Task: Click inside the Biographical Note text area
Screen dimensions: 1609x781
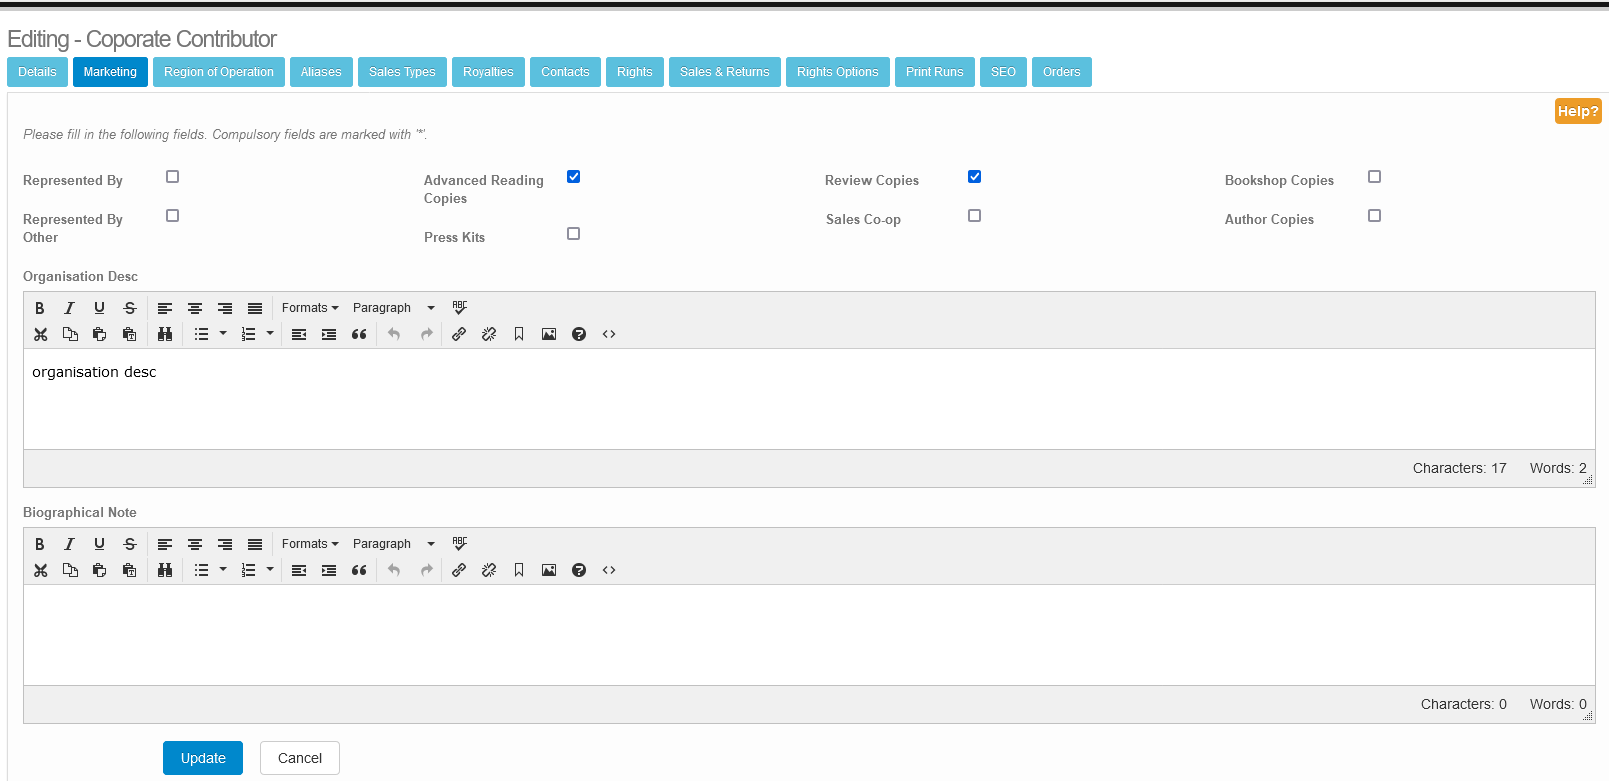Action: [x=808, y=634]
